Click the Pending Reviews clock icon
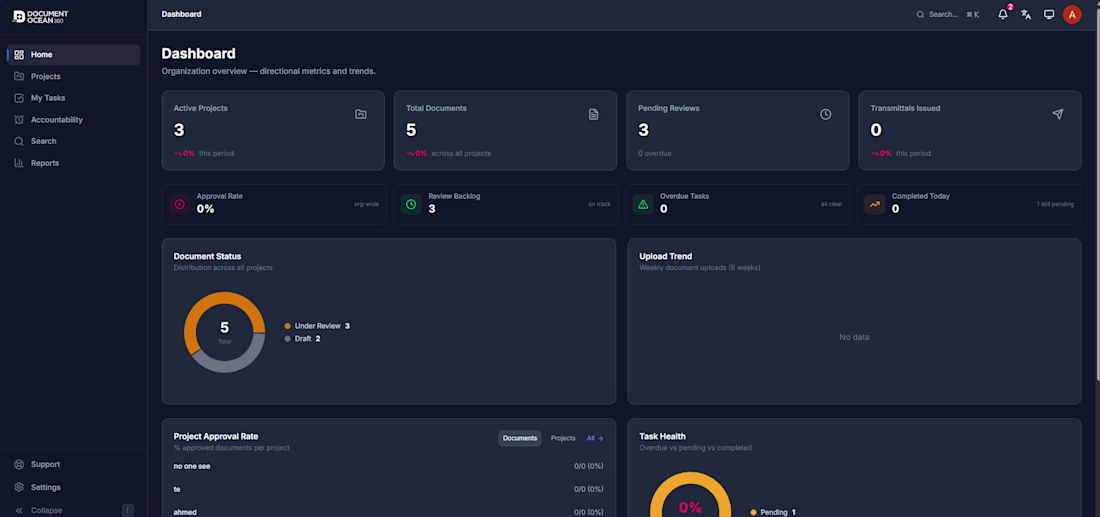Viewport: 1100px width, 517px height. pos(826,114)
